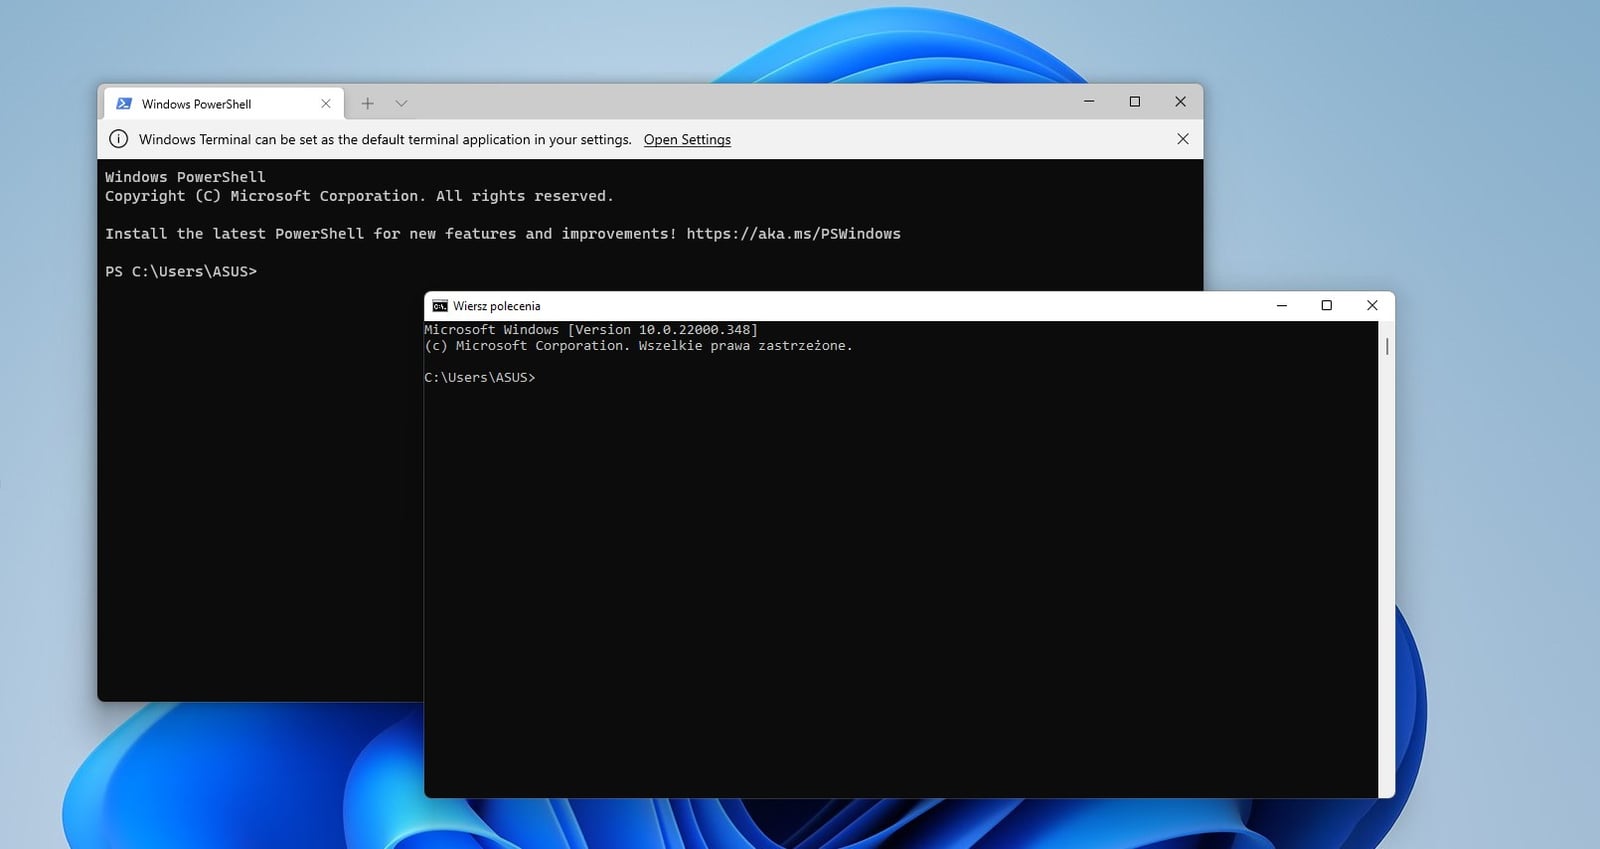
Task: Close the Windows Terminal window
Action: tap(1180, 102)
